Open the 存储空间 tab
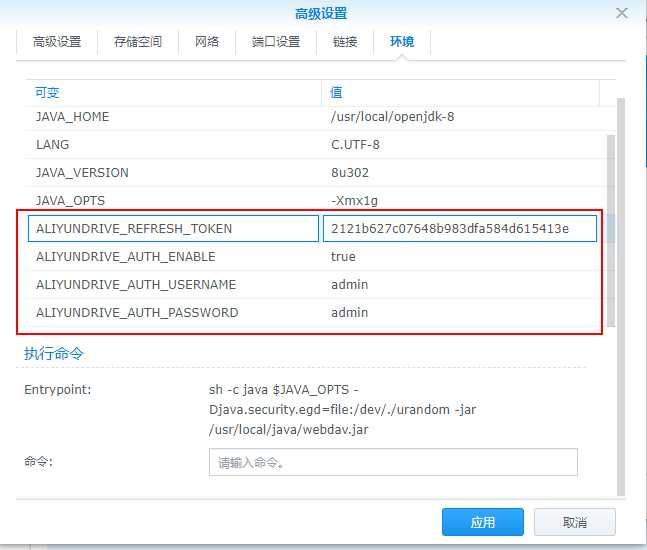Viewport: 647px width, 550px height. [138, 42]
